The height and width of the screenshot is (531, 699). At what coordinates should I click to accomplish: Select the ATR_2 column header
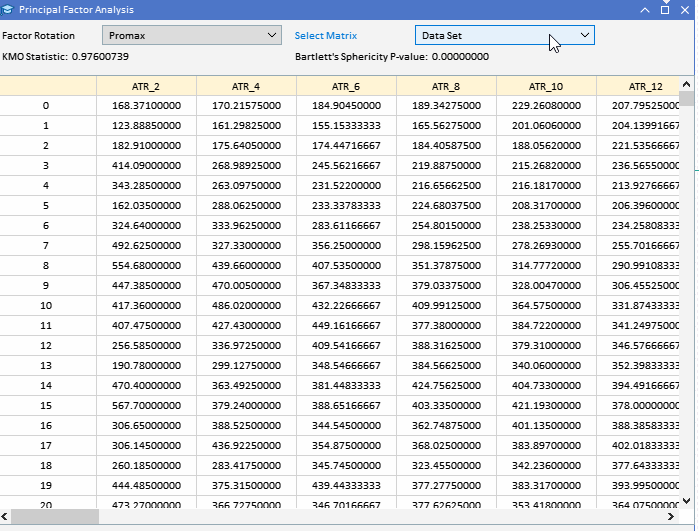point(146,86)
